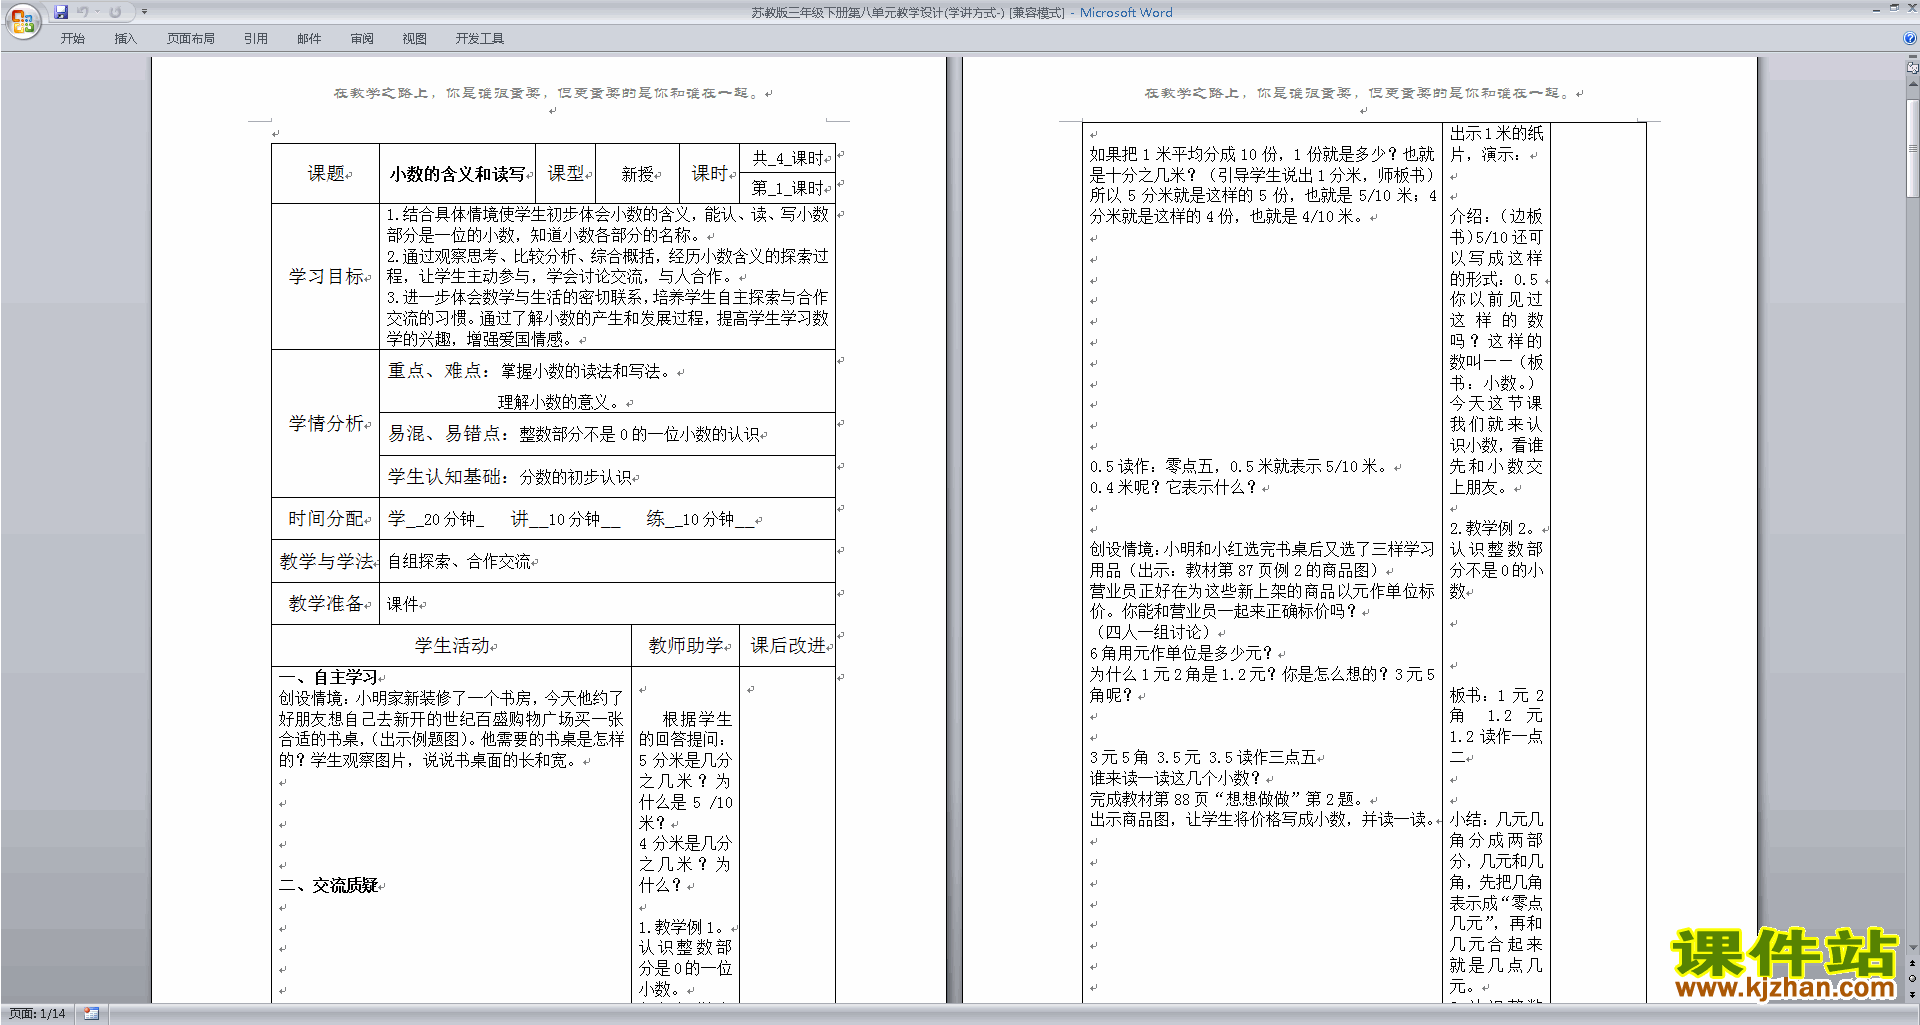Click the 课型 cell
The image size is (1920, 1025).
pos(567,174)
